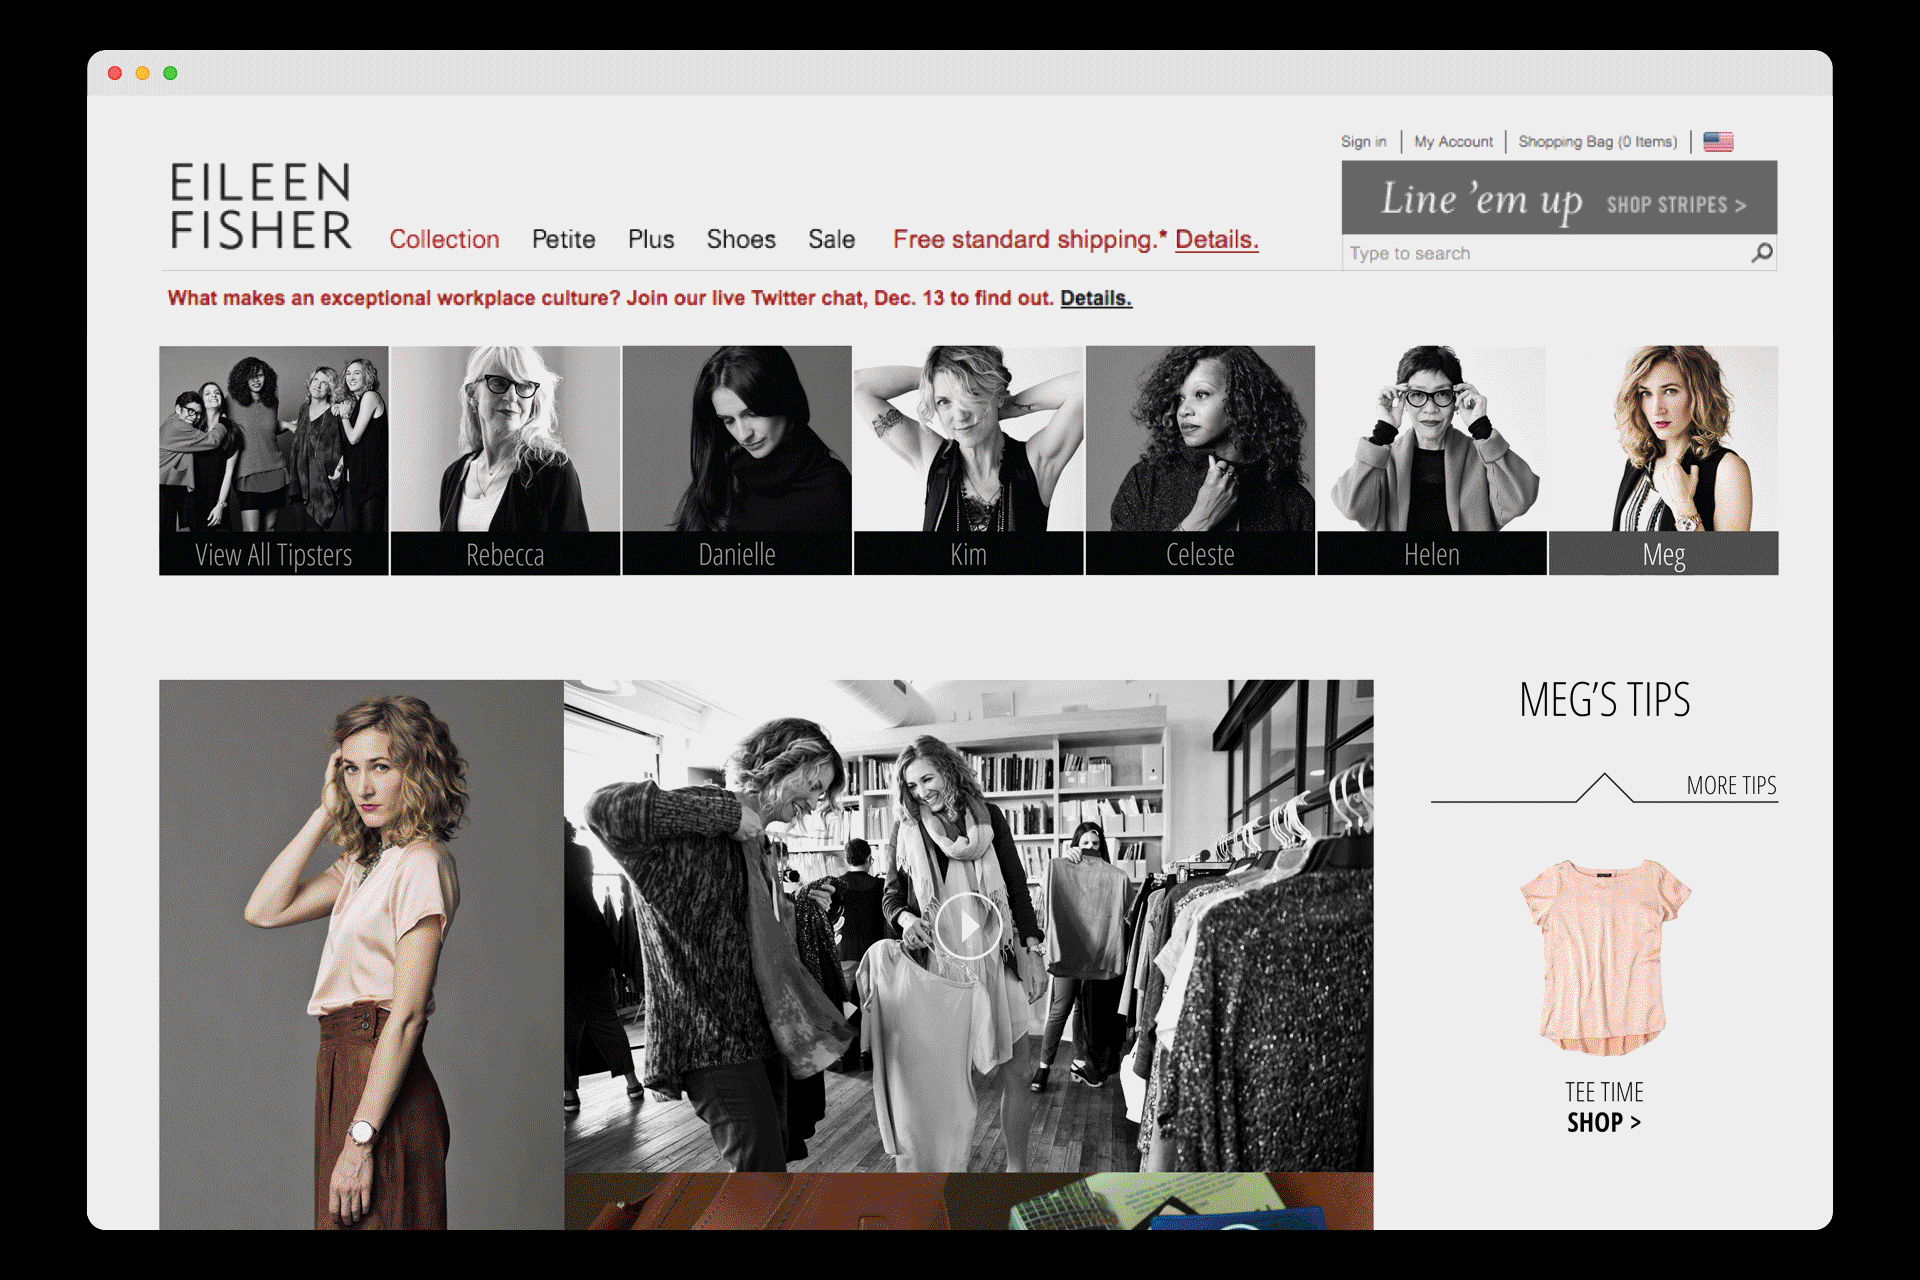This screenshot has height=1280, width=1920.
Task: Select the View All Tipsters tile
Action: pyautogui.click(x=273, y=460)
